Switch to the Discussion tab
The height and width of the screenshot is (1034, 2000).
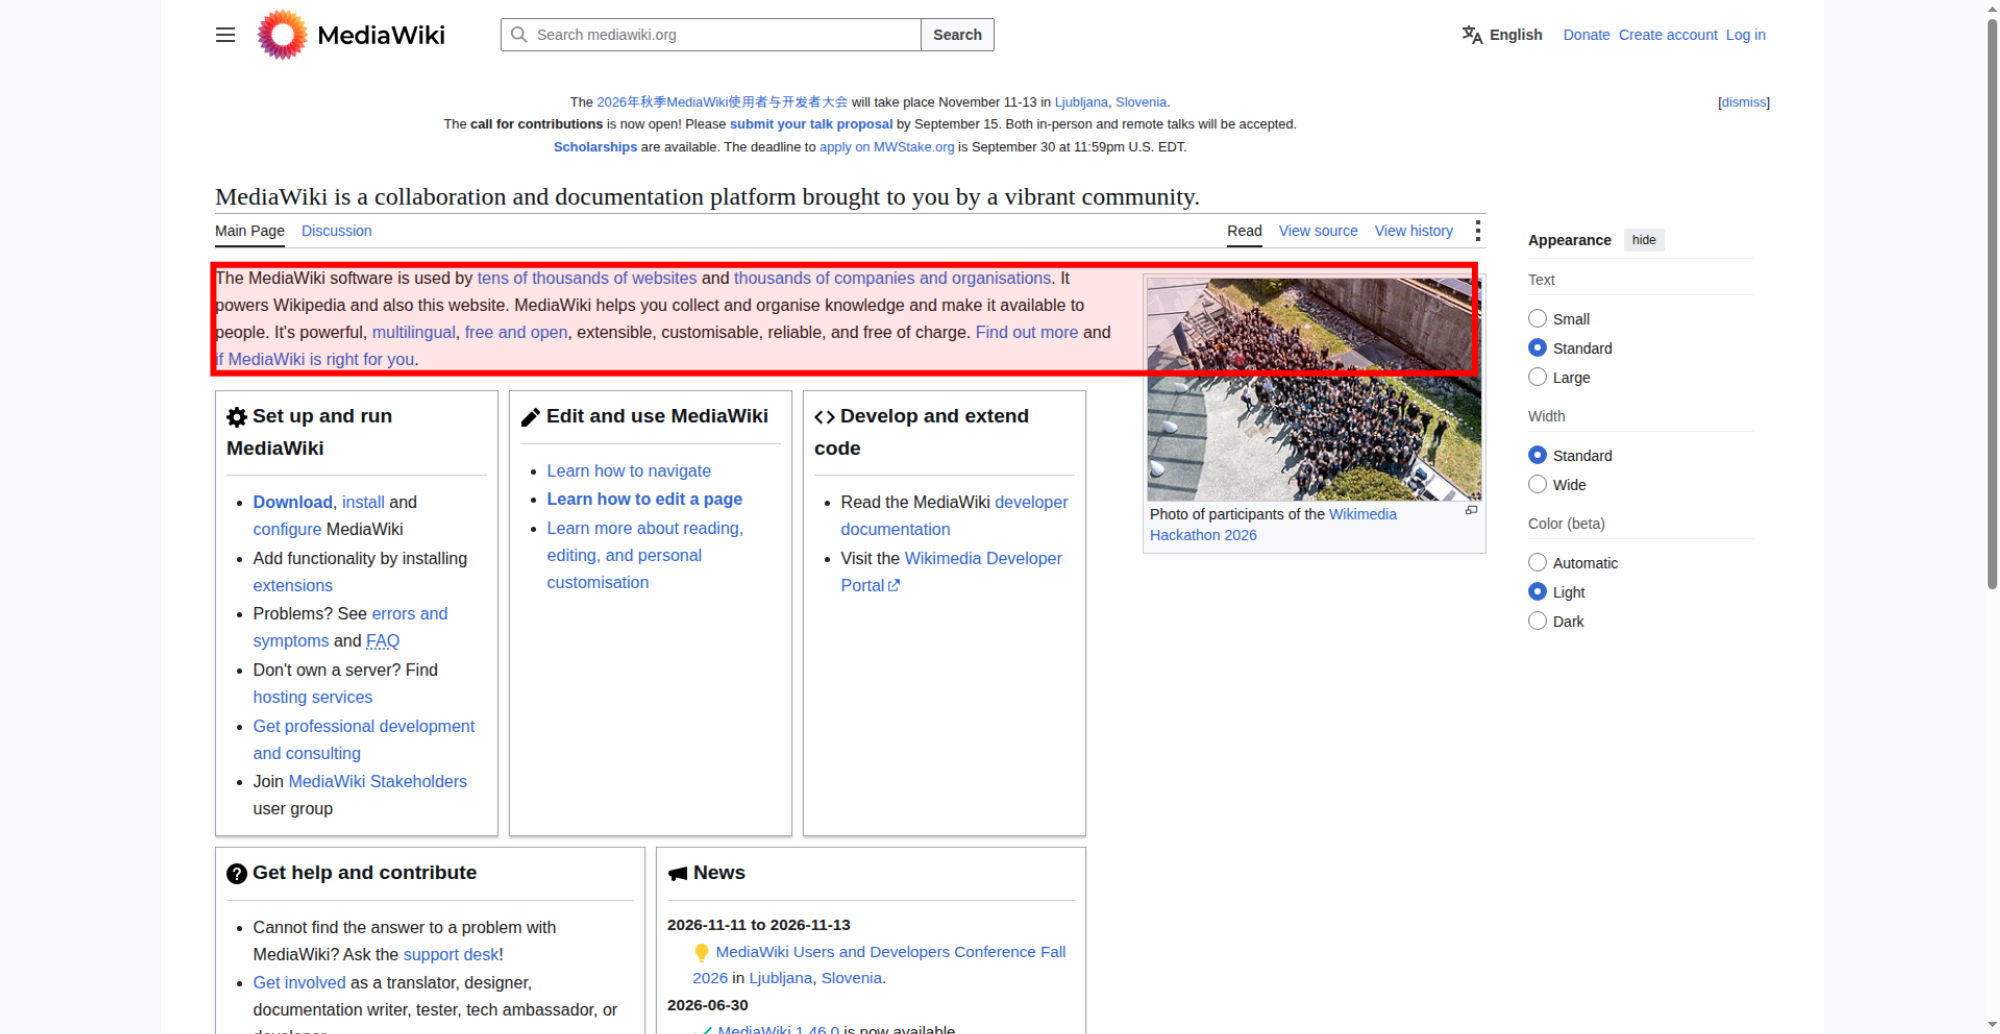coord(336,231)
